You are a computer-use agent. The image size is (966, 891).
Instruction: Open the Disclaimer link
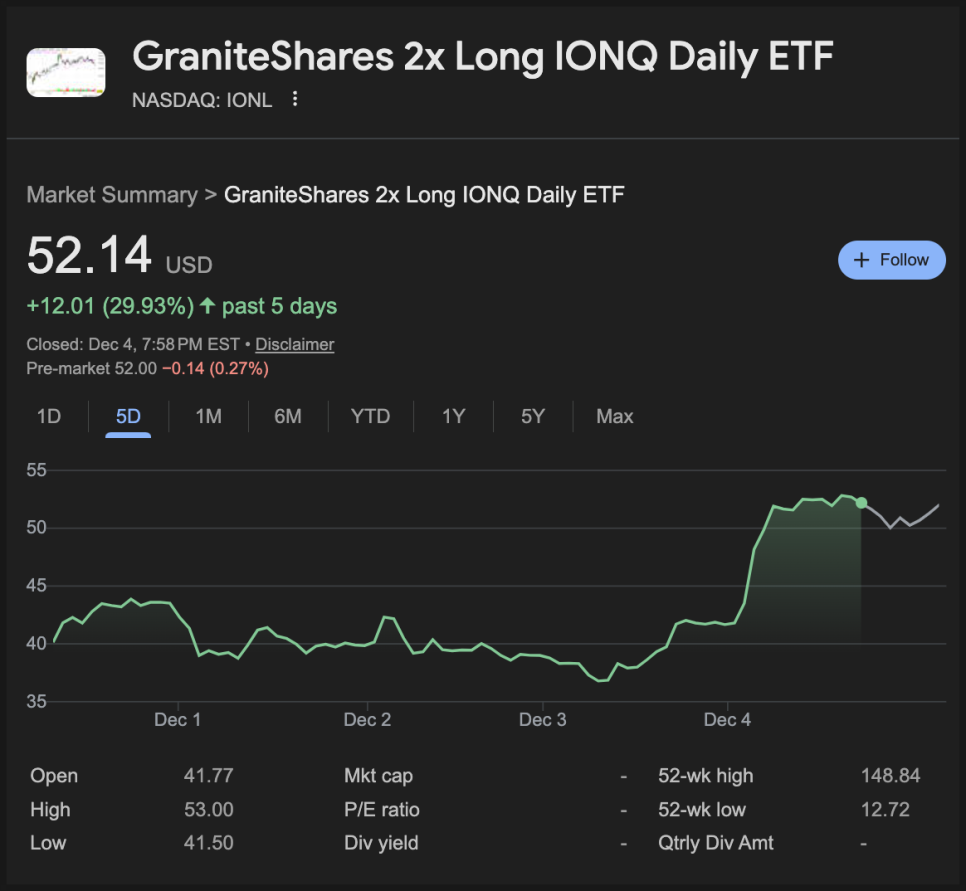click(x=294, y=344)
